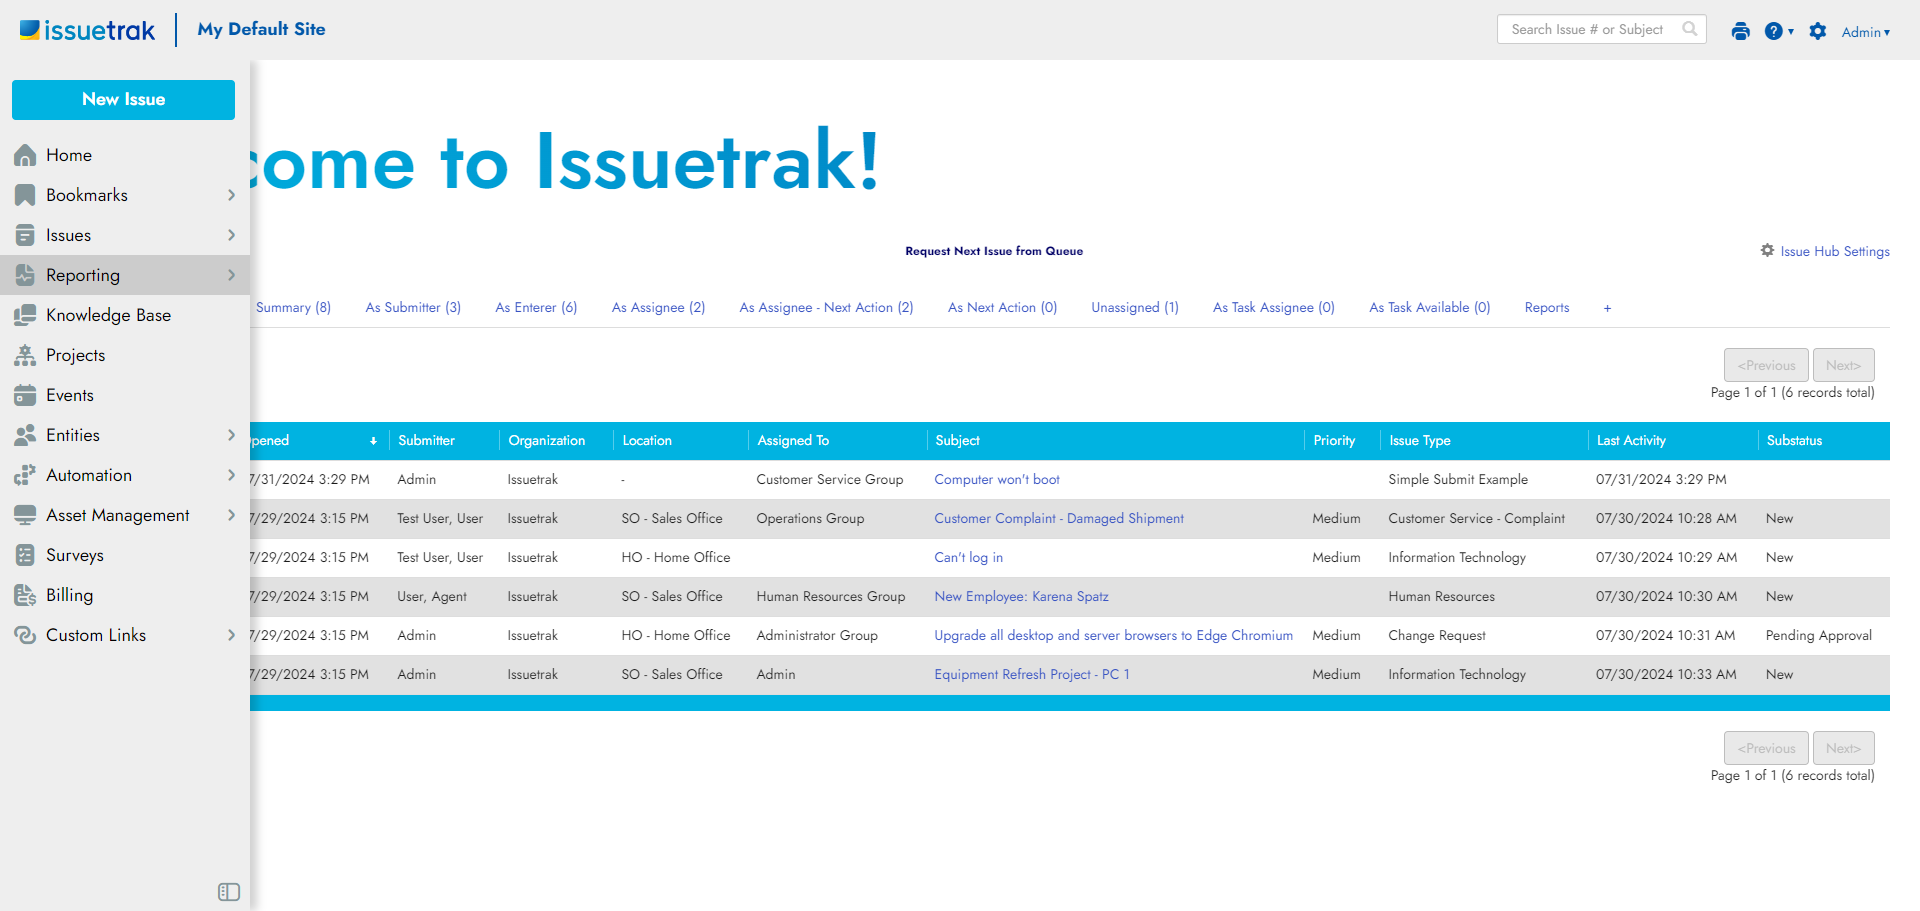
Task: Click the top Previous page button
Action: point(1766,365)
